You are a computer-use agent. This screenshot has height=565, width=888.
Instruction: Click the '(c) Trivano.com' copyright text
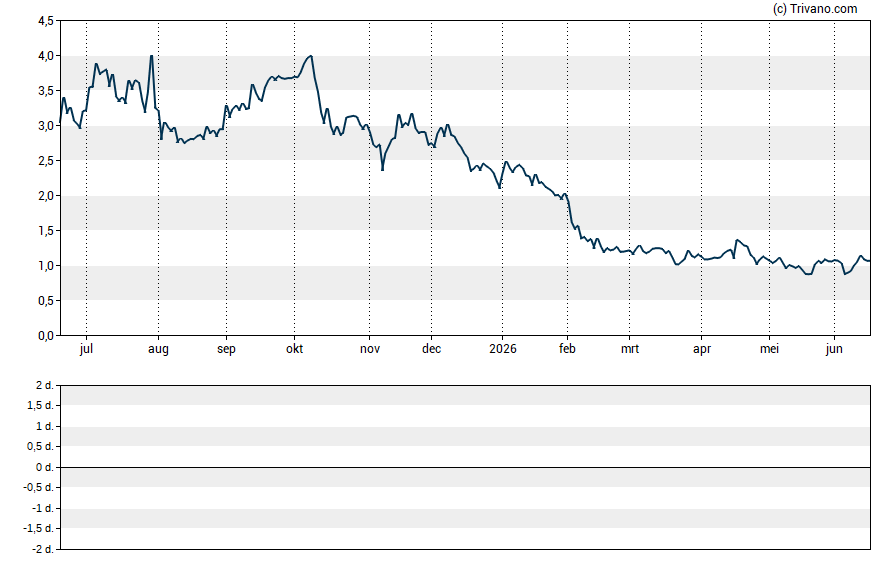click(x=815, y=8)
